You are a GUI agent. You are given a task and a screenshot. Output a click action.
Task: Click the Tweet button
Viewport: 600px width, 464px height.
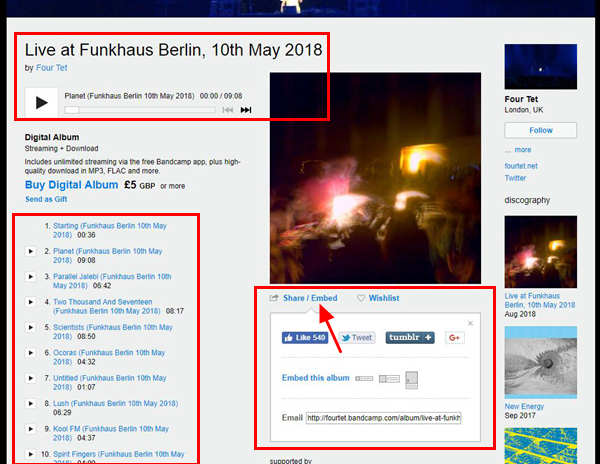point(356,337)
